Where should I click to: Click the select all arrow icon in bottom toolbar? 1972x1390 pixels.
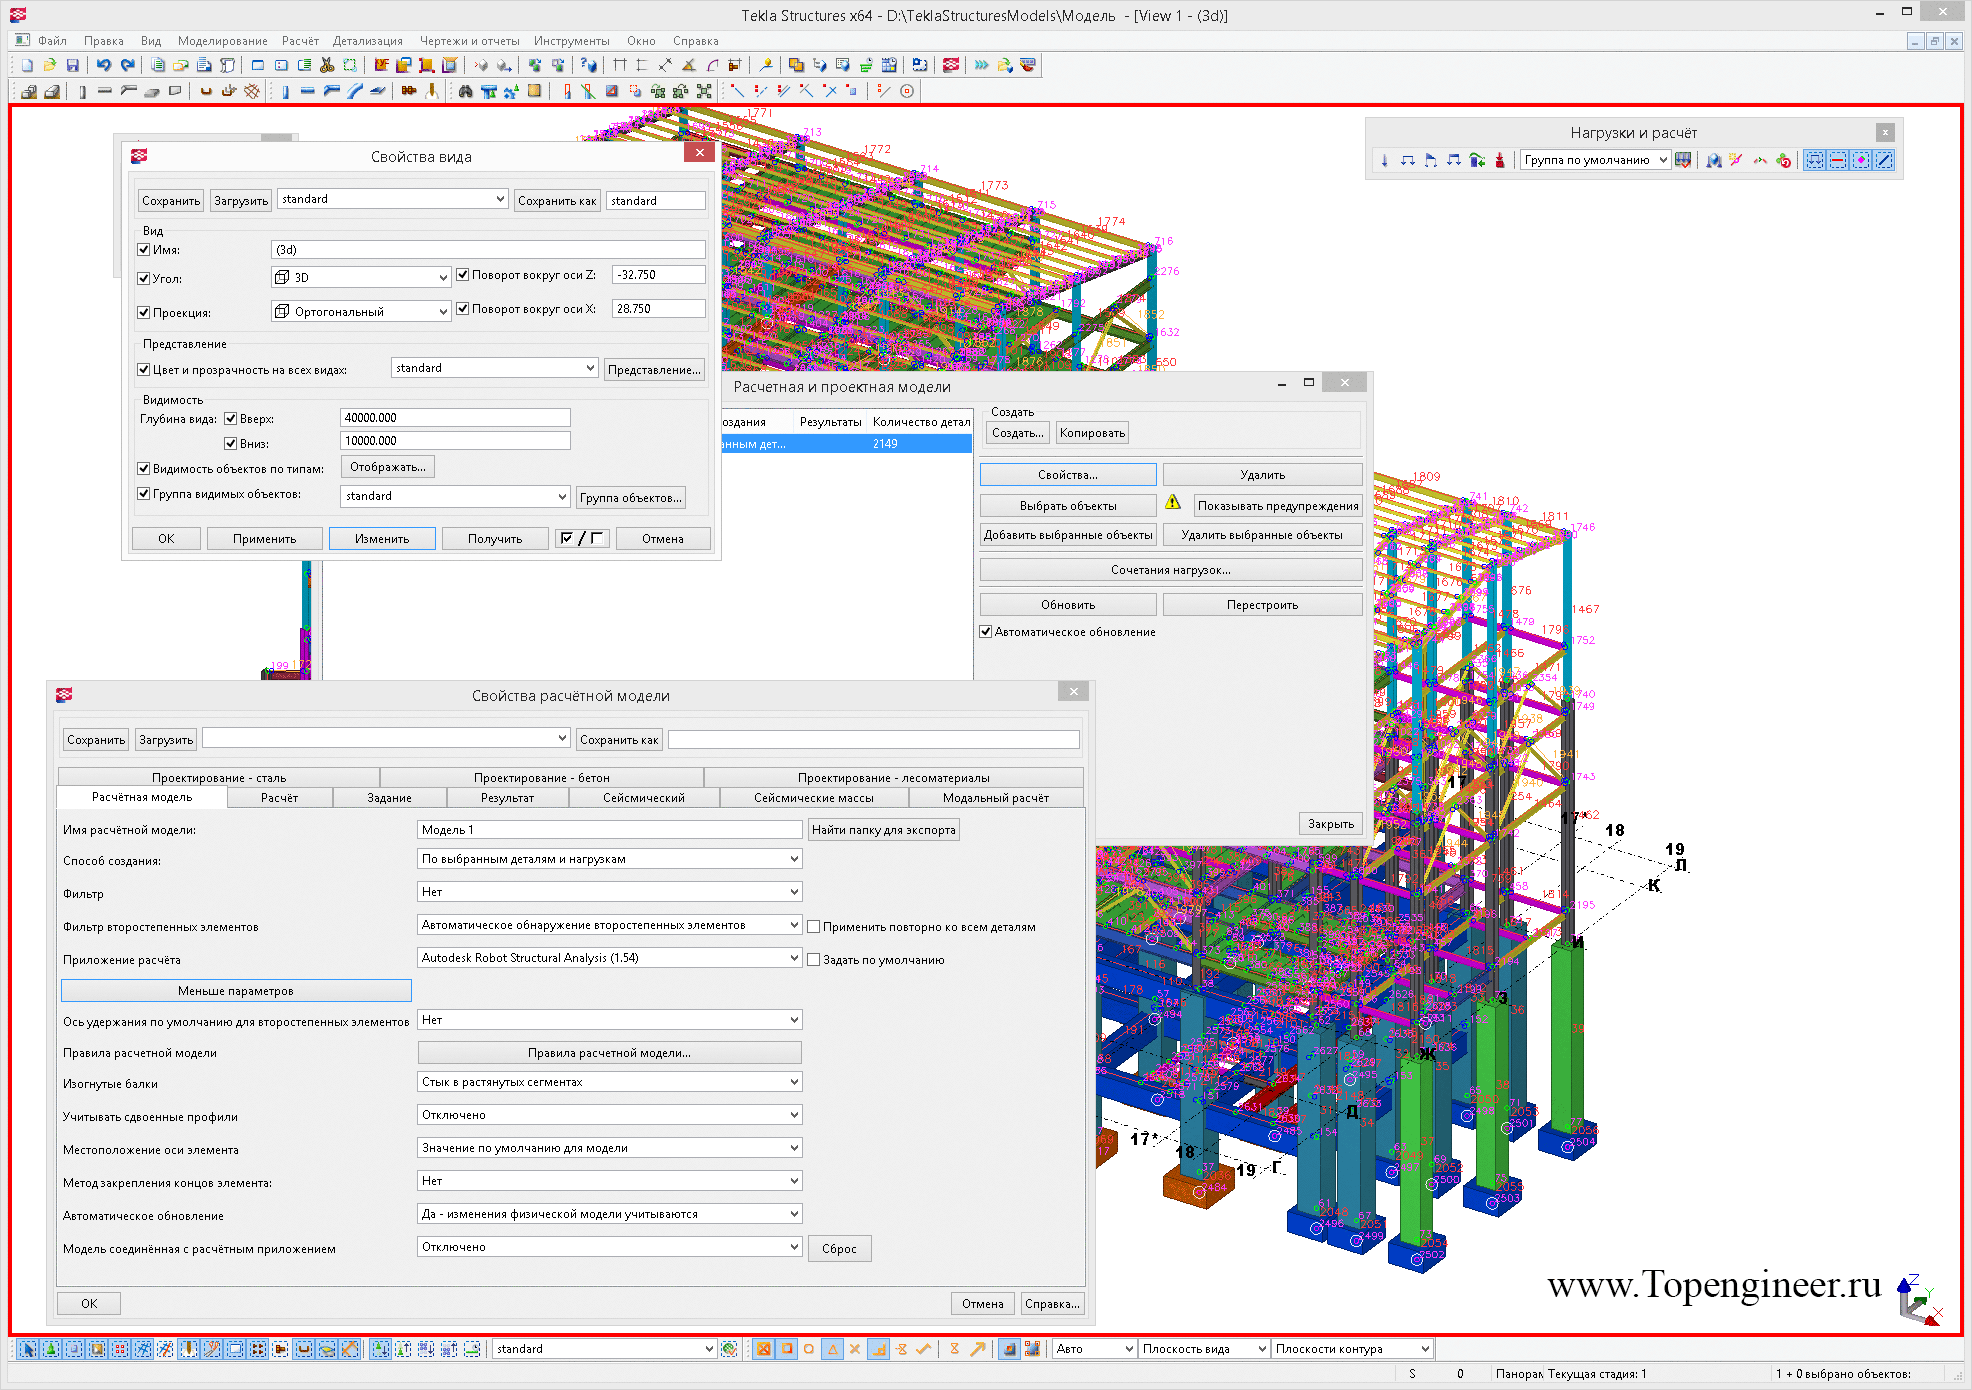point(27,1349)
